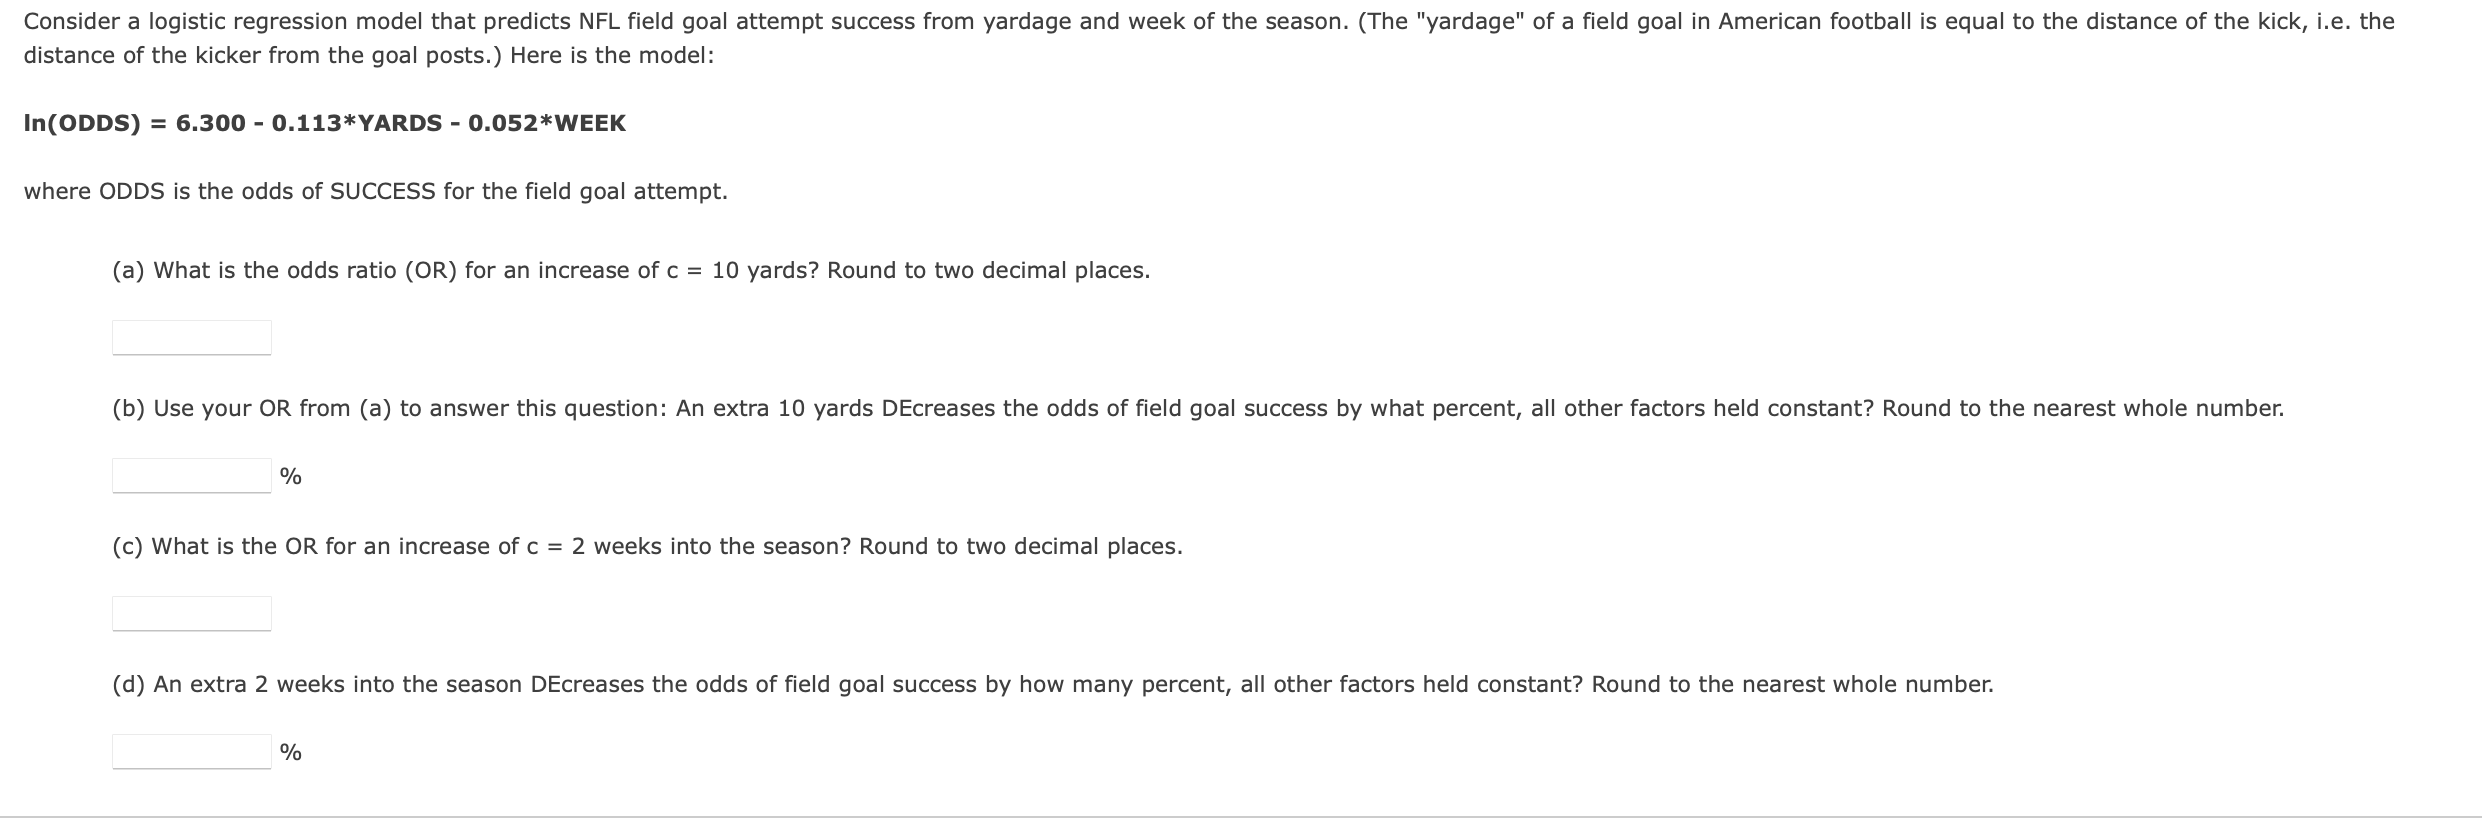The image size is (2482, 822).
Task: Select the odds ratio input under question (a)
Action: pos(192,337)
